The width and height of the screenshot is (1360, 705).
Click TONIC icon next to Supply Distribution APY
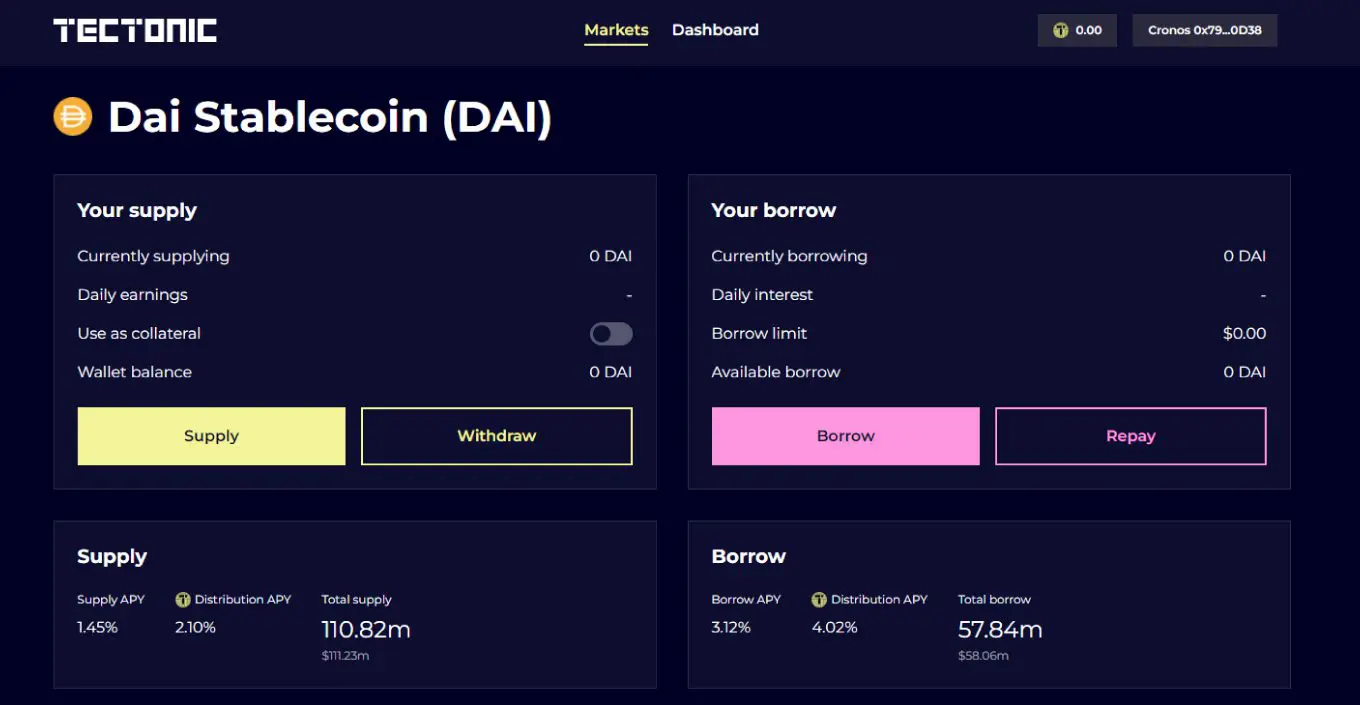(183, 600)
